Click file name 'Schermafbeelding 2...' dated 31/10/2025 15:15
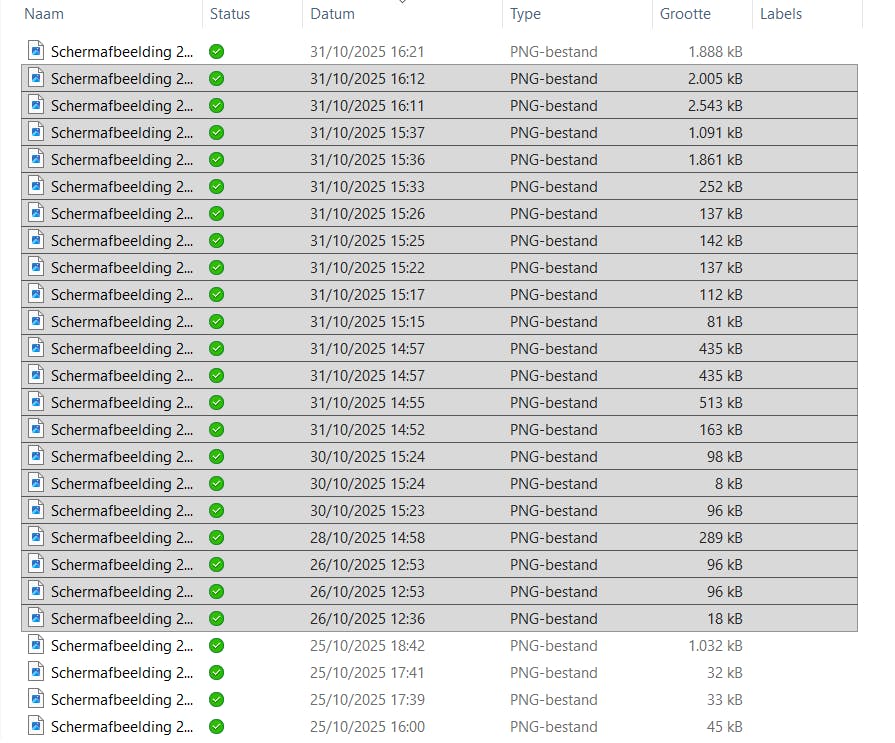This screenshot has height=743, width=895. (x=122, y=322)
